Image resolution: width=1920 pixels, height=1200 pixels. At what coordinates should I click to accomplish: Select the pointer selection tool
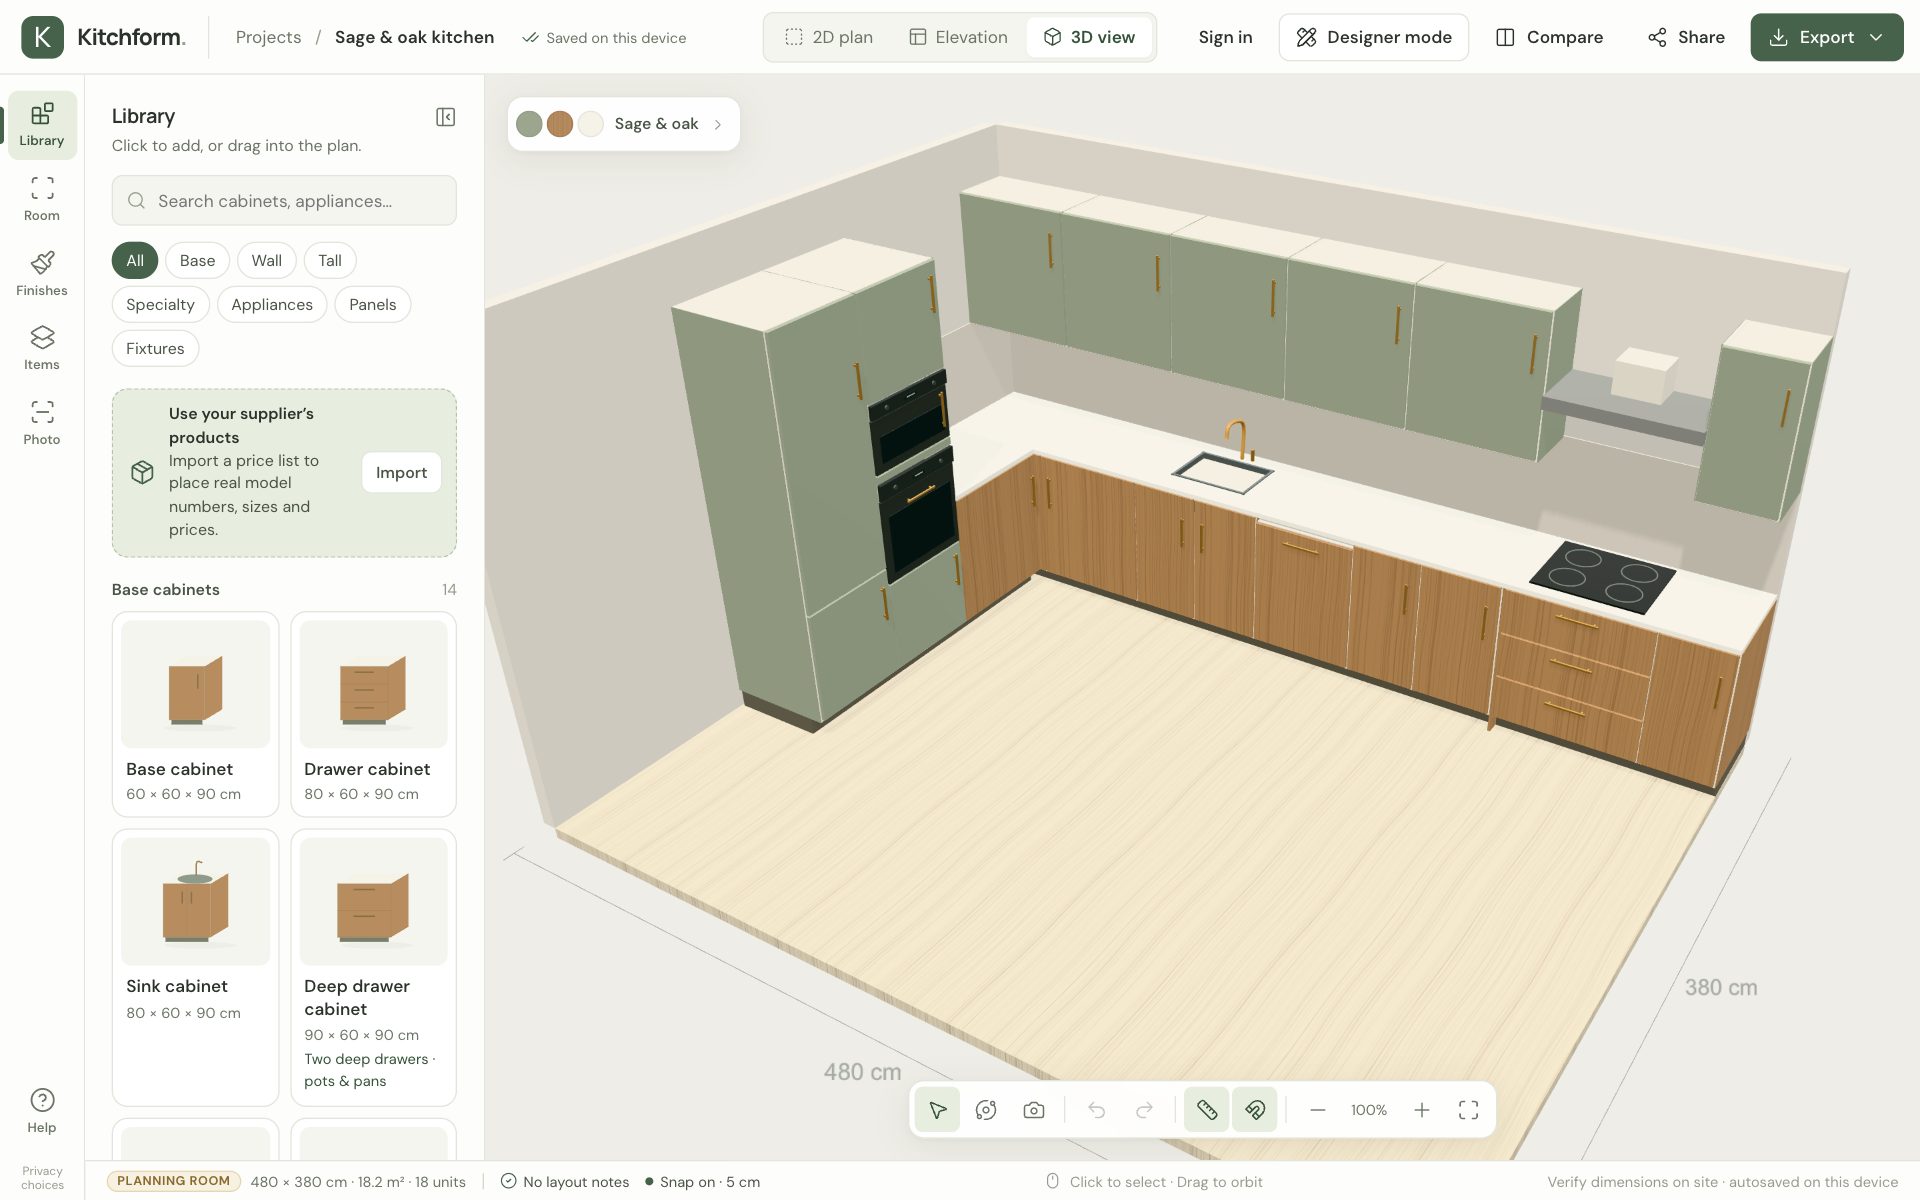pyautogui.click(x=937, y=1110)
